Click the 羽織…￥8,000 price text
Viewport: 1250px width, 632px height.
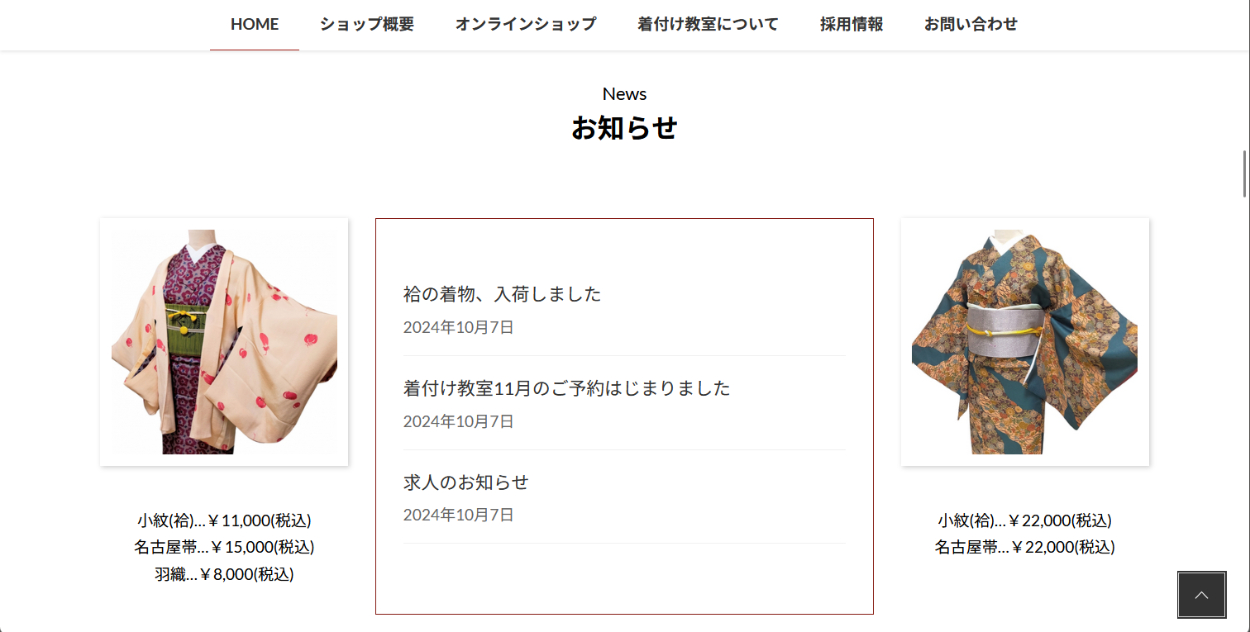tap(224, 574)
